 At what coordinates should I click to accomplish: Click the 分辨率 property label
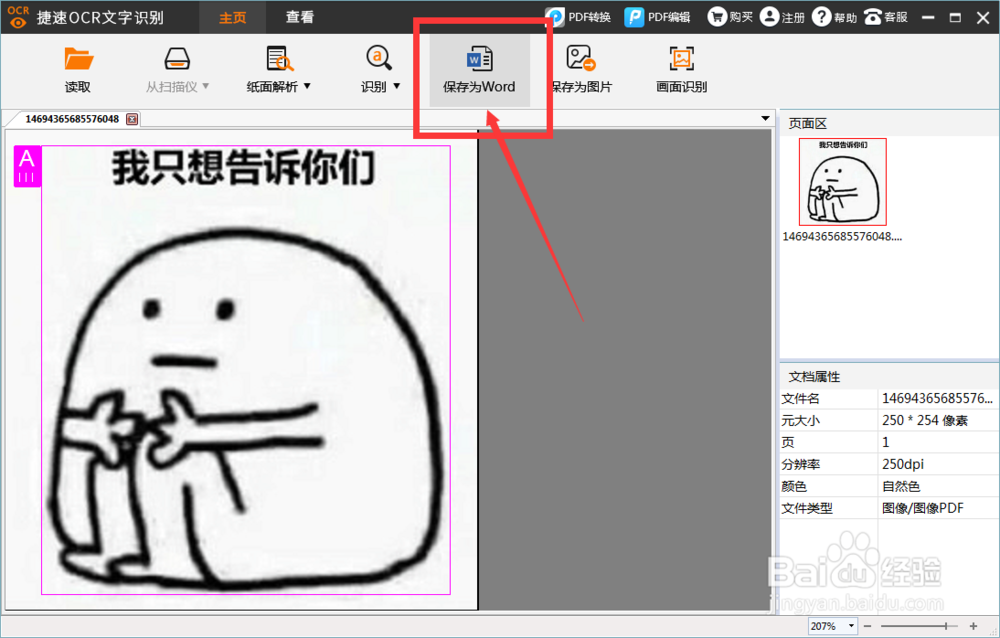800,464
